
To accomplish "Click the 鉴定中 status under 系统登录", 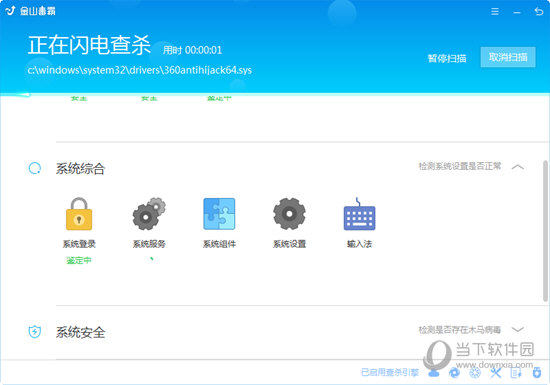I will coord(79,260).
